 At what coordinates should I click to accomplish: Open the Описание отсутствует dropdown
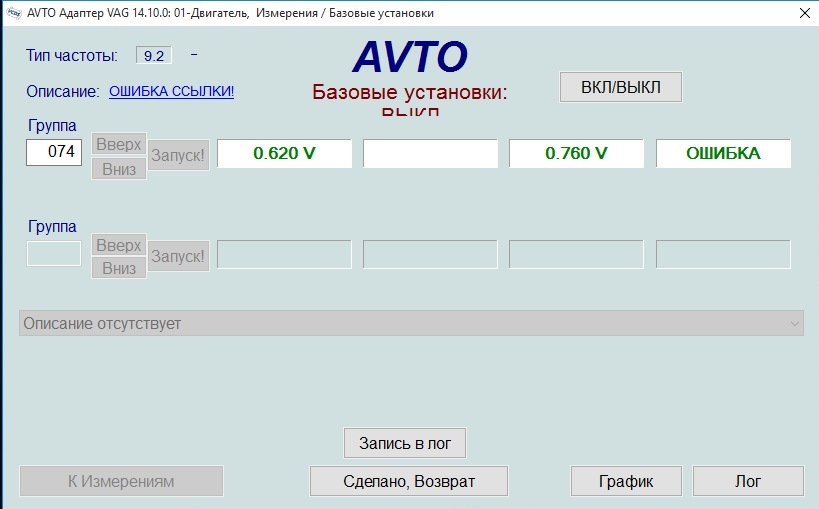click(x=411, y=323)
